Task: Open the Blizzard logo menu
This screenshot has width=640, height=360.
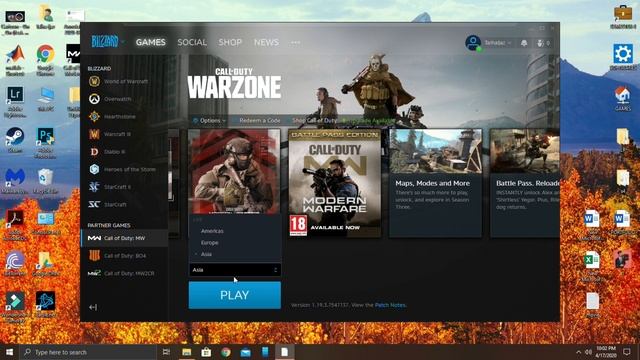Action: coord(108,42)
